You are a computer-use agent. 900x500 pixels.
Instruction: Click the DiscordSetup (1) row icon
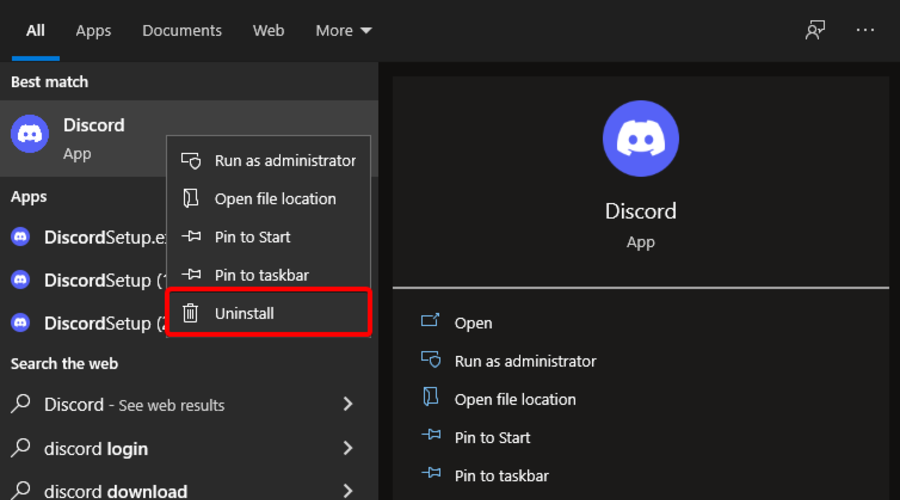click(21, 280)
